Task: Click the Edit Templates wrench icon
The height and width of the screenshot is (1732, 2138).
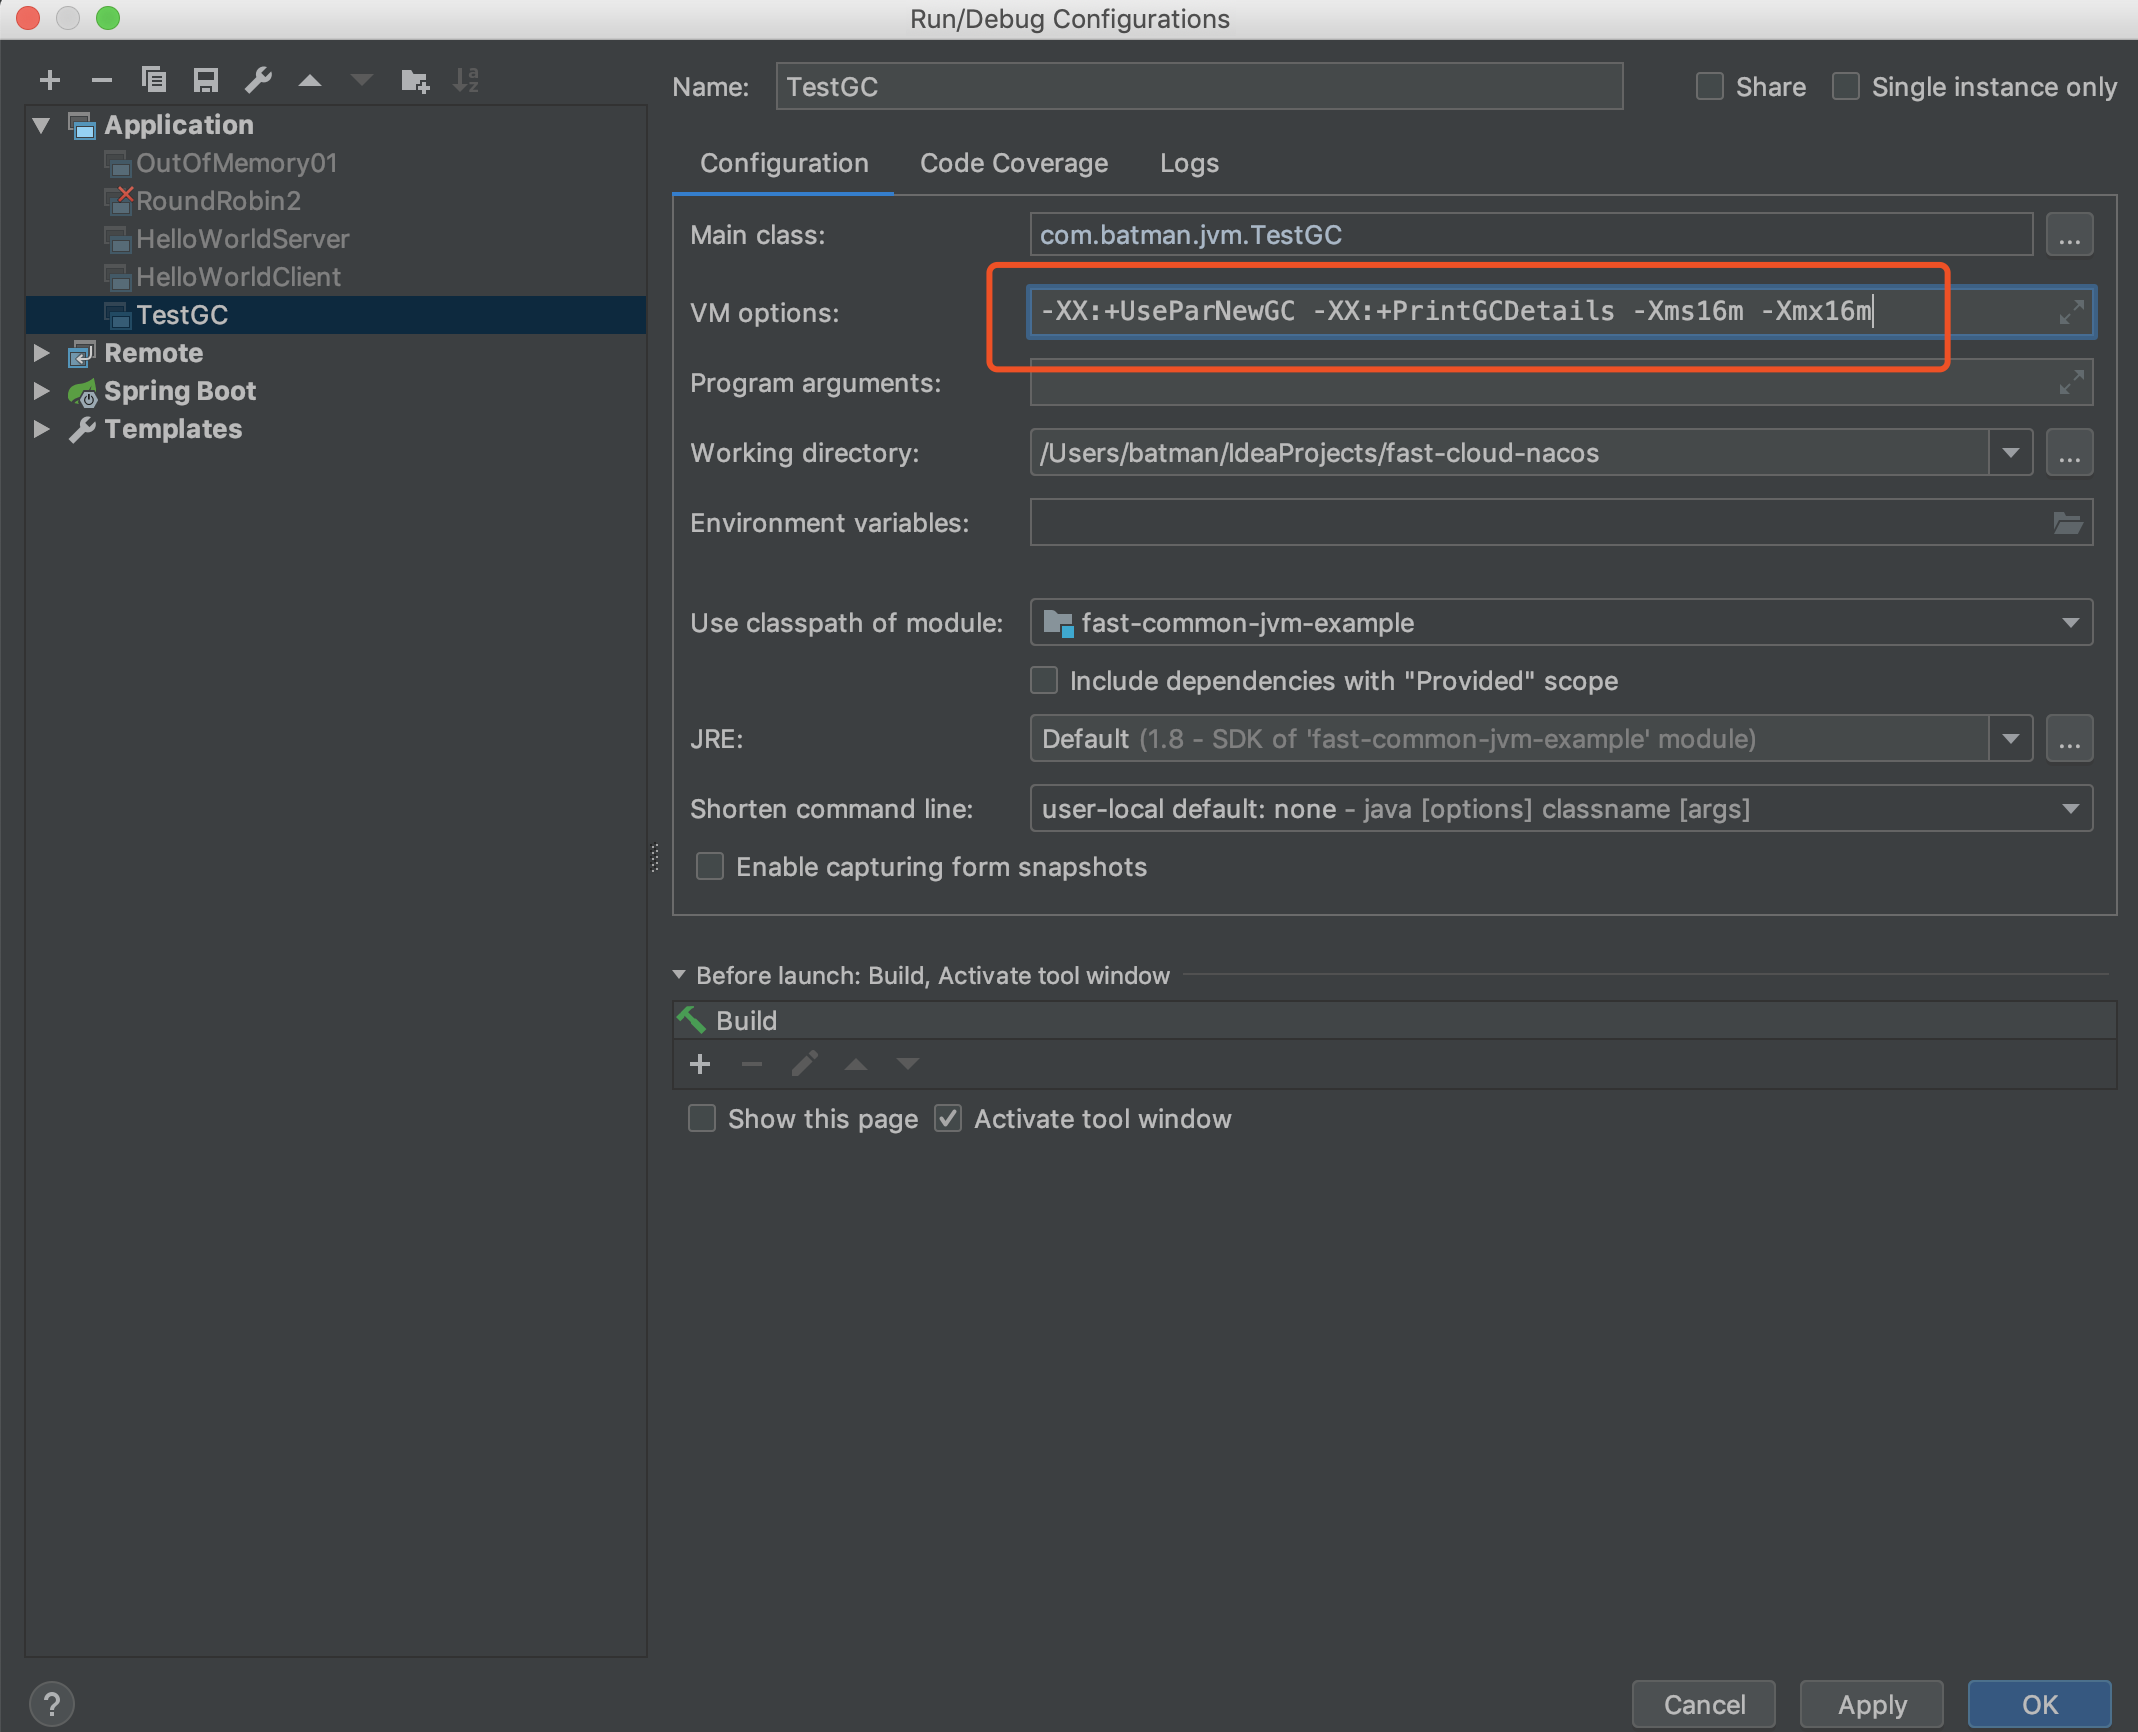Action: click(258, 80)
